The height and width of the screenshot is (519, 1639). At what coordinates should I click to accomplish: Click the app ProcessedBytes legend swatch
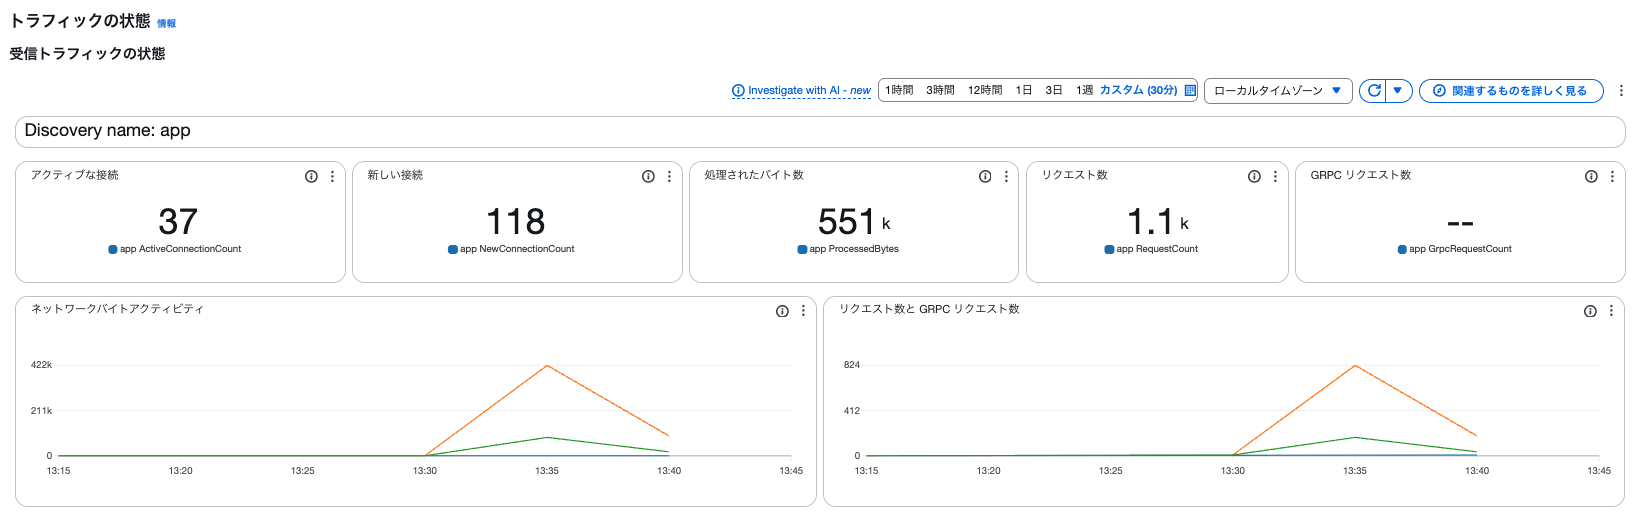[802, 249]
